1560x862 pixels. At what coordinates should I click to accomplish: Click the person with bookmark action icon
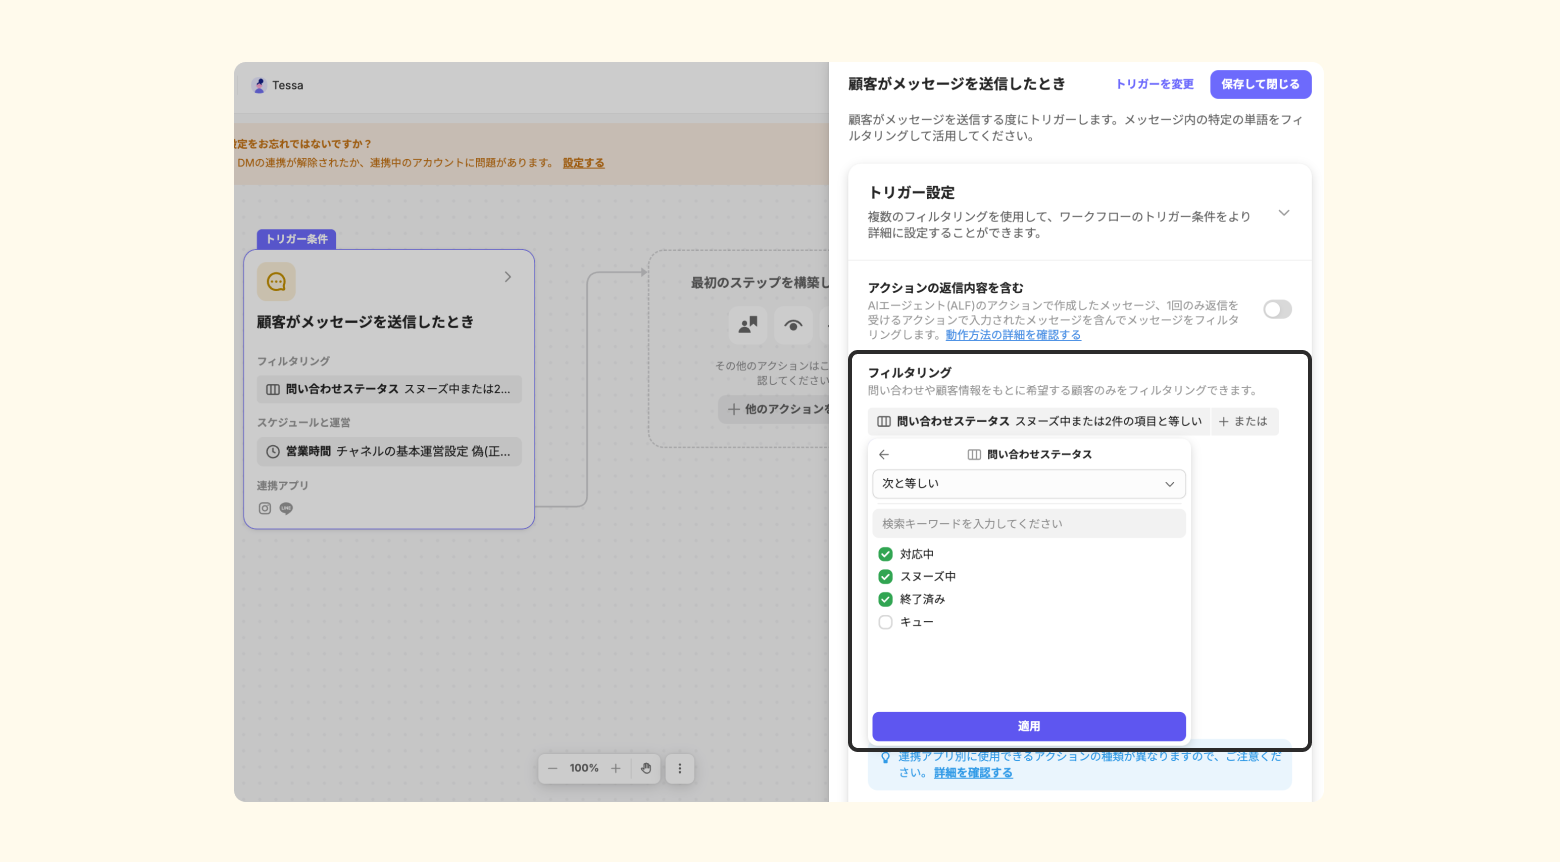coord(748,325)
